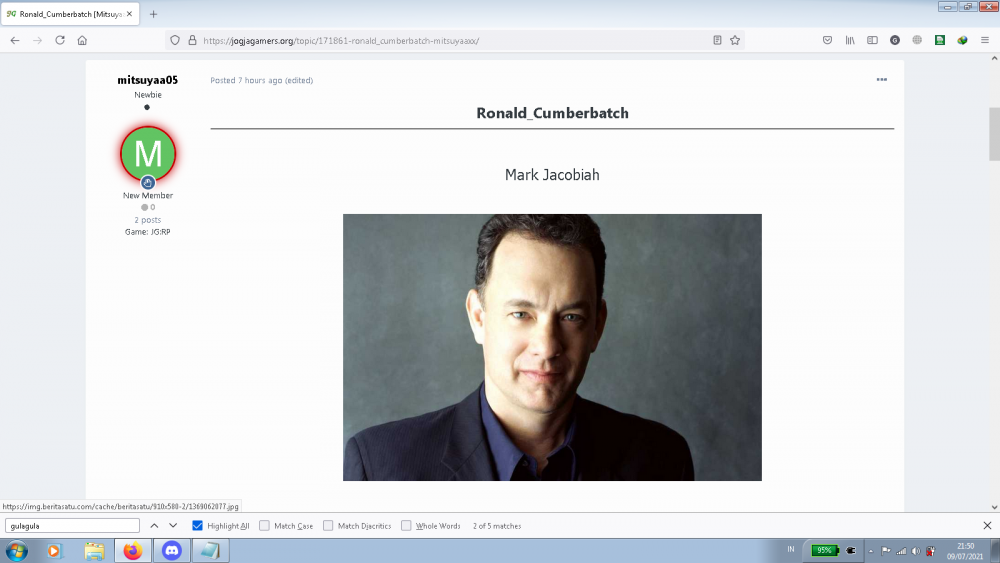Open the Firefox hamburger menu
Screen dimensions: 1000x563
click(985, 40)
